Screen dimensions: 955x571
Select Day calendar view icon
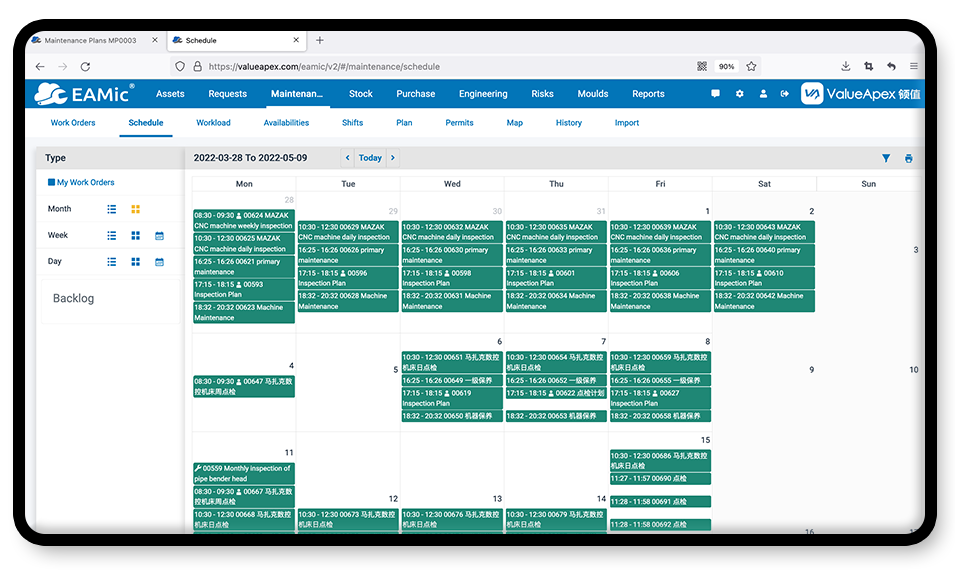[159, 262]
